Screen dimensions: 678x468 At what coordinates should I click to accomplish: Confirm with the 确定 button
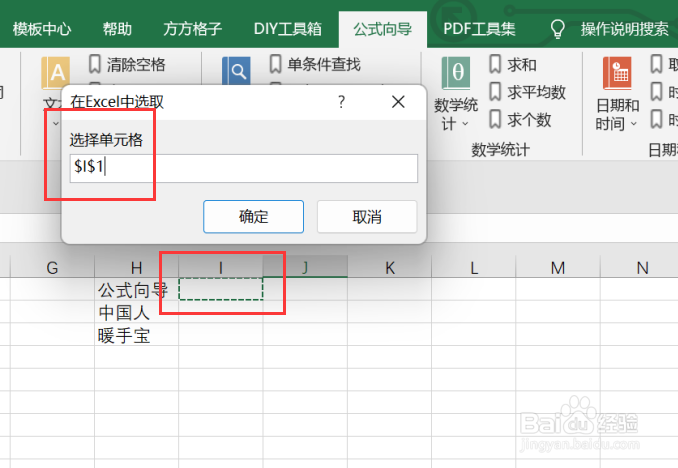tap(253, 217)
